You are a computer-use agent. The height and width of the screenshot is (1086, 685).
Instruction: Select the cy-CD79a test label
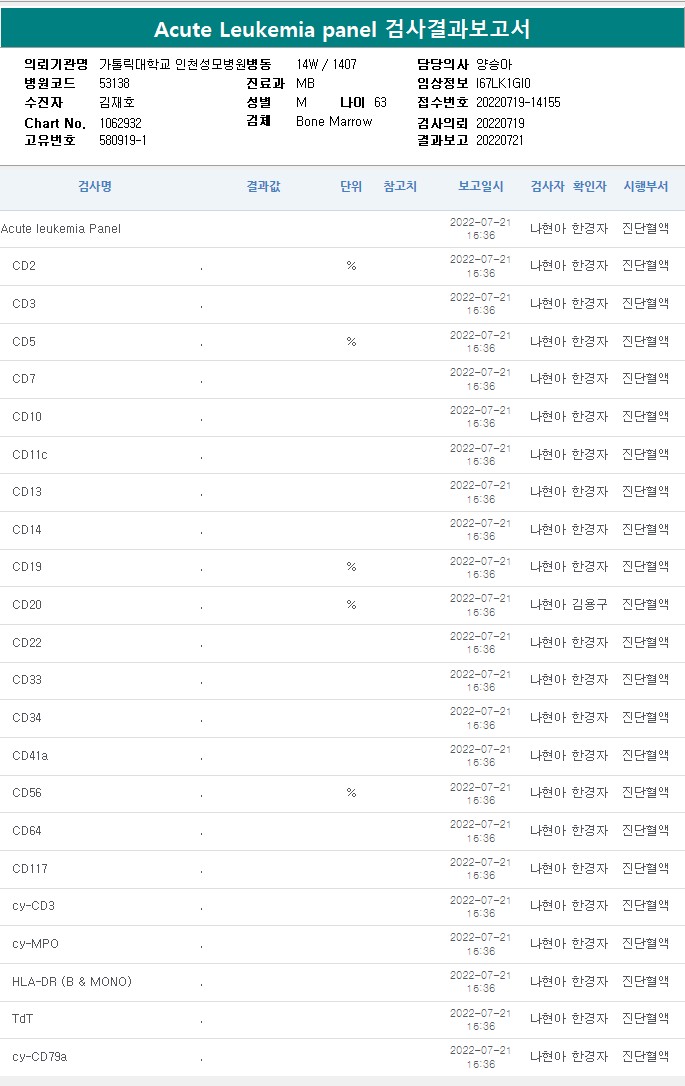tap(40, 1057)
